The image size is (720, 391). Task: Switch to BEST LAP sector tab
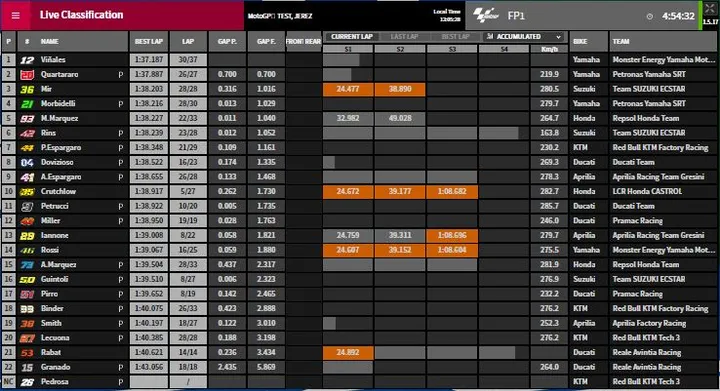pos(456,37)
